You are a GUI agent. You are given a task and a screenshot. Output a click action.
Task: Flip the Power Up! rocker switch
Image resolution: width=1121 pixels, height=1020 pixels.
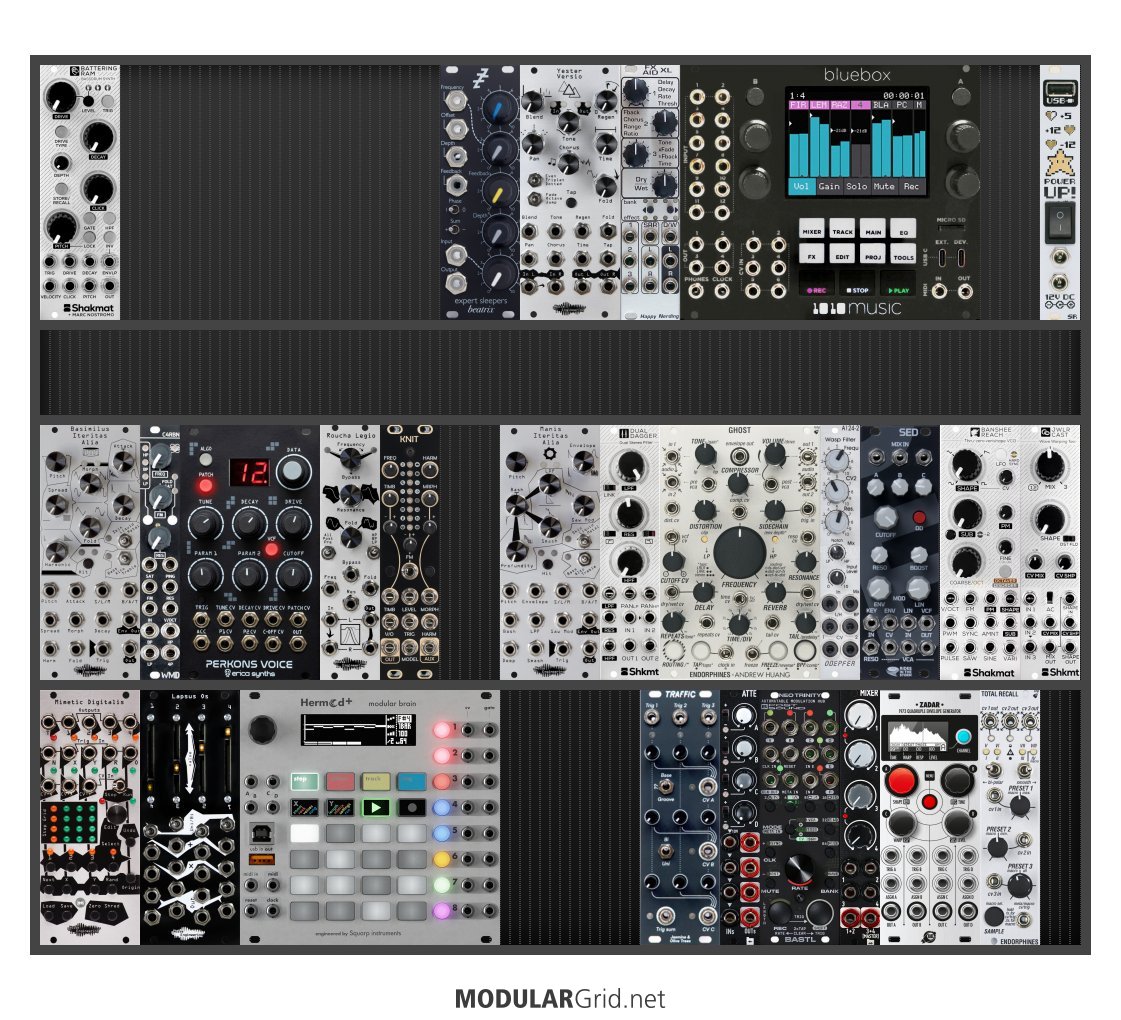click(x=1060, y=221)
